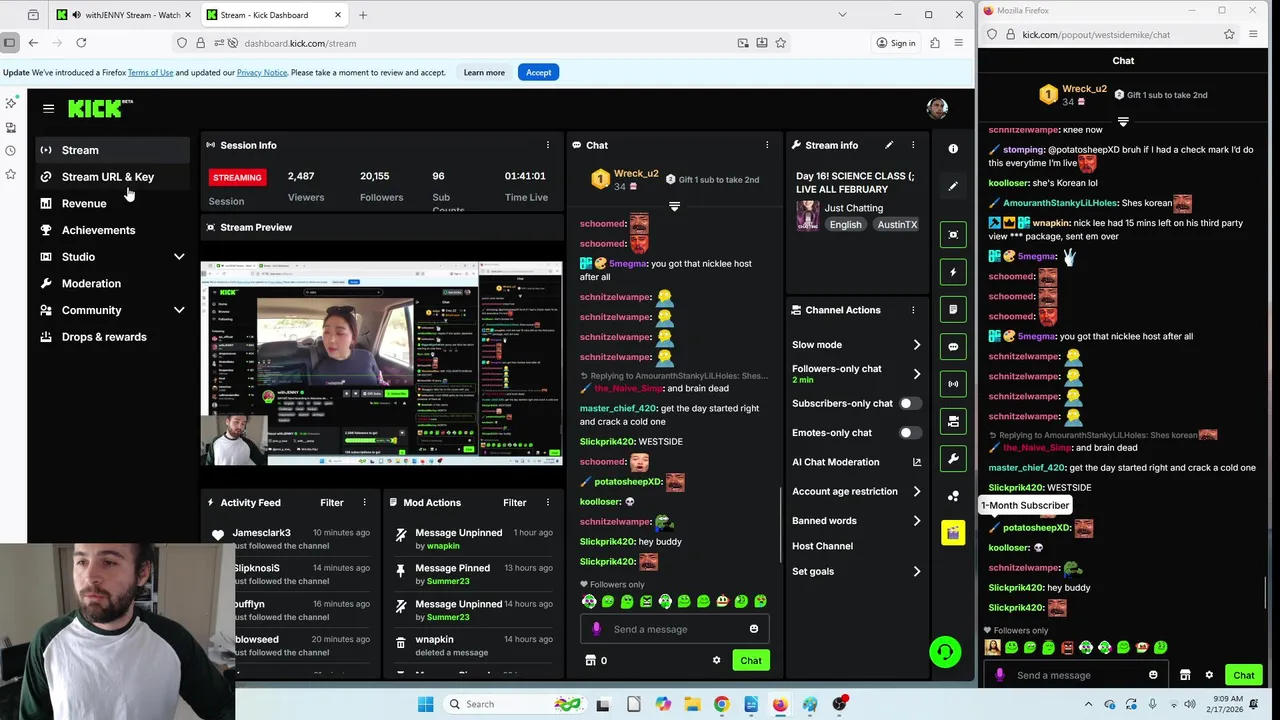This screenshot has width=1280, height=720.
Task: Open Drops & rewards in the sidebar
Action: click(x=111, y=337)
